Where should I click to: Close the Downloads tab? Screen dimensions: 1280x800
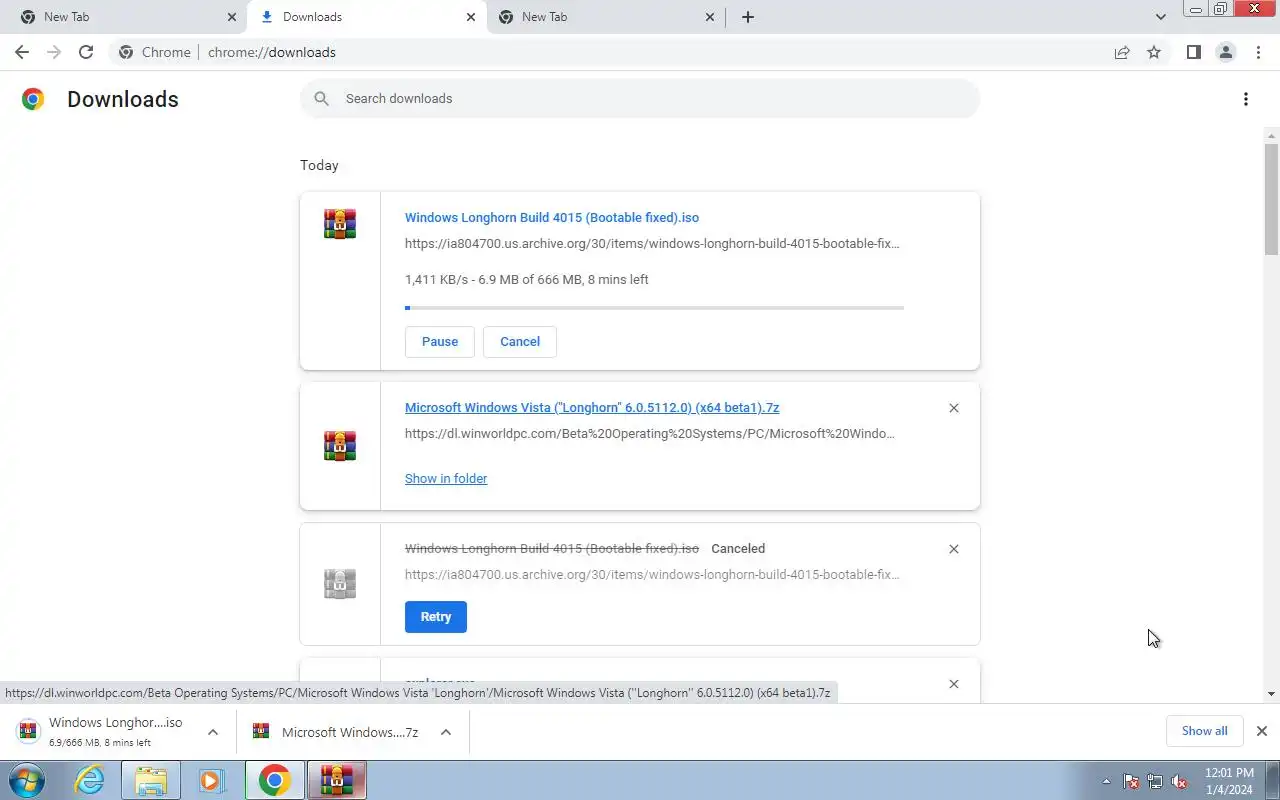[471, 17]
